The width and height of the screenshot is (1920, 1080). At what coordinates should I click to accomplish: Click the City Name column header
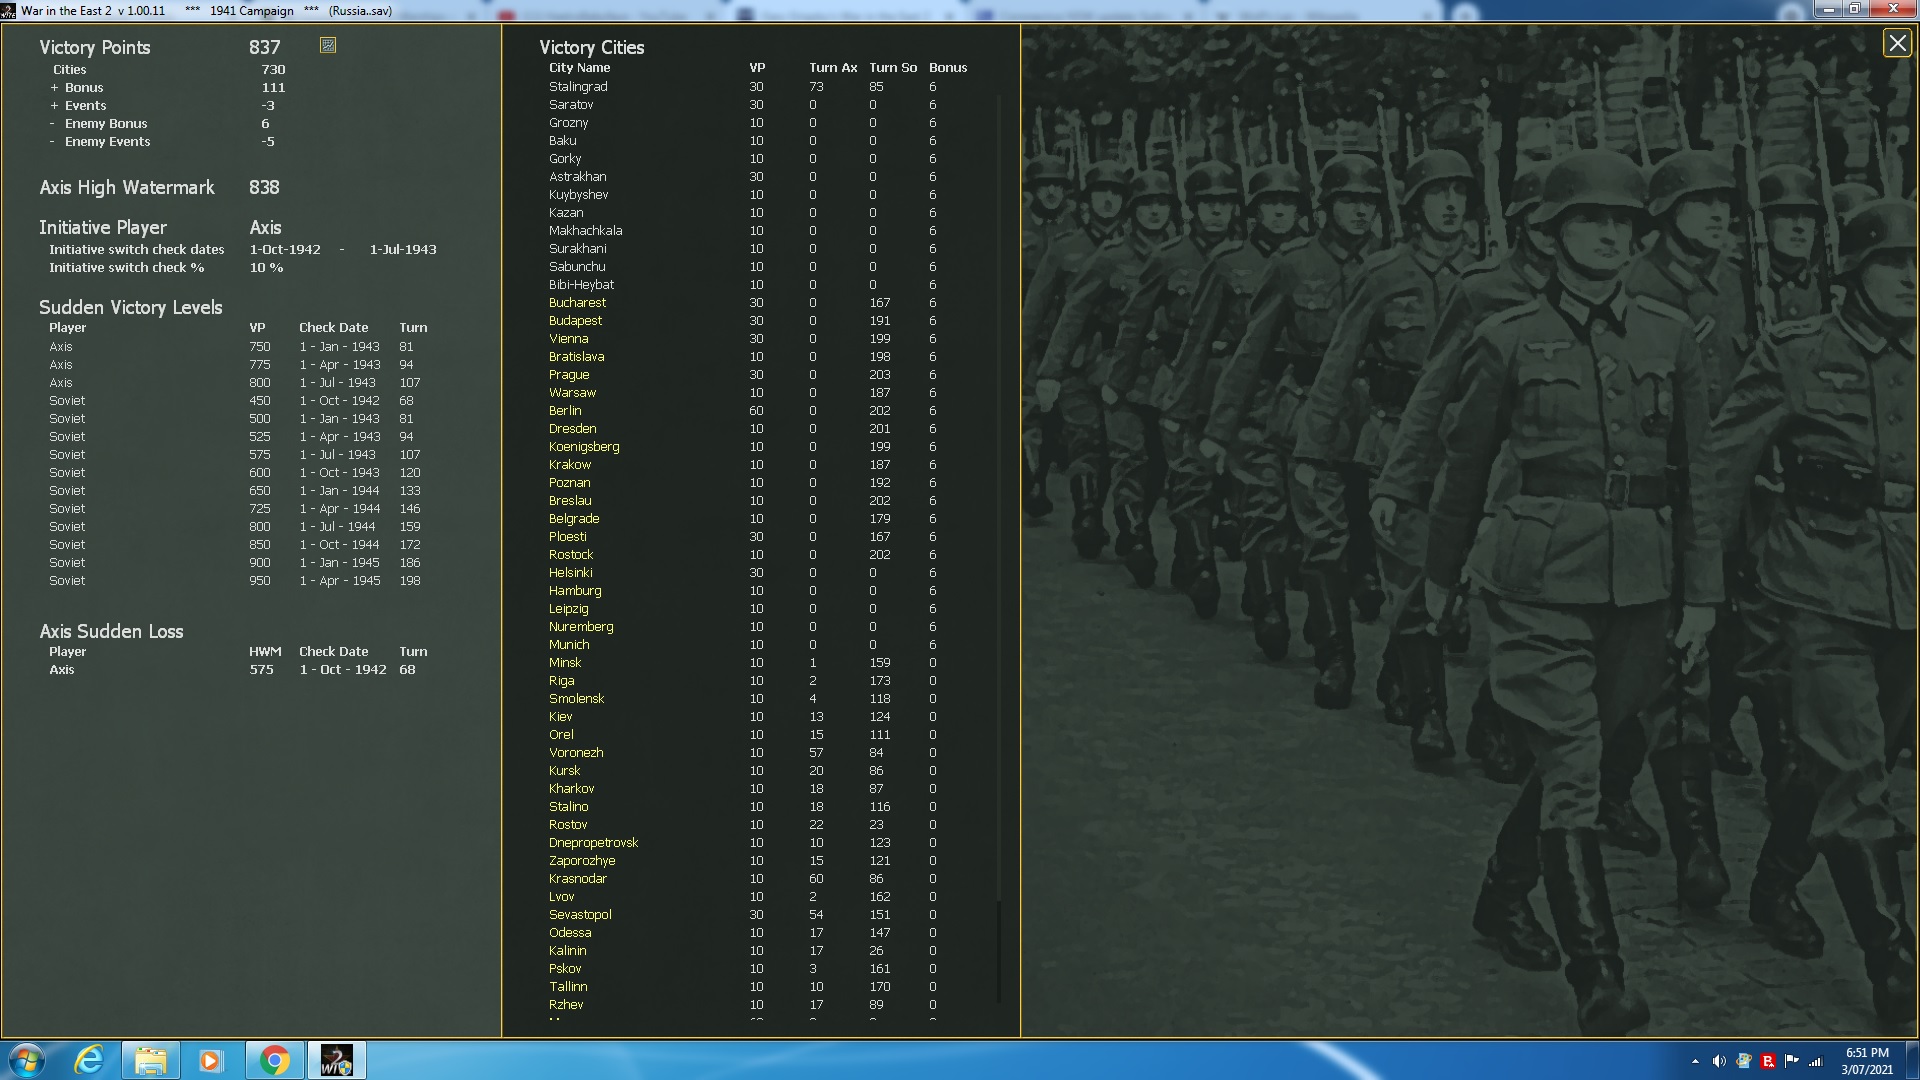(x=579, y=68)
